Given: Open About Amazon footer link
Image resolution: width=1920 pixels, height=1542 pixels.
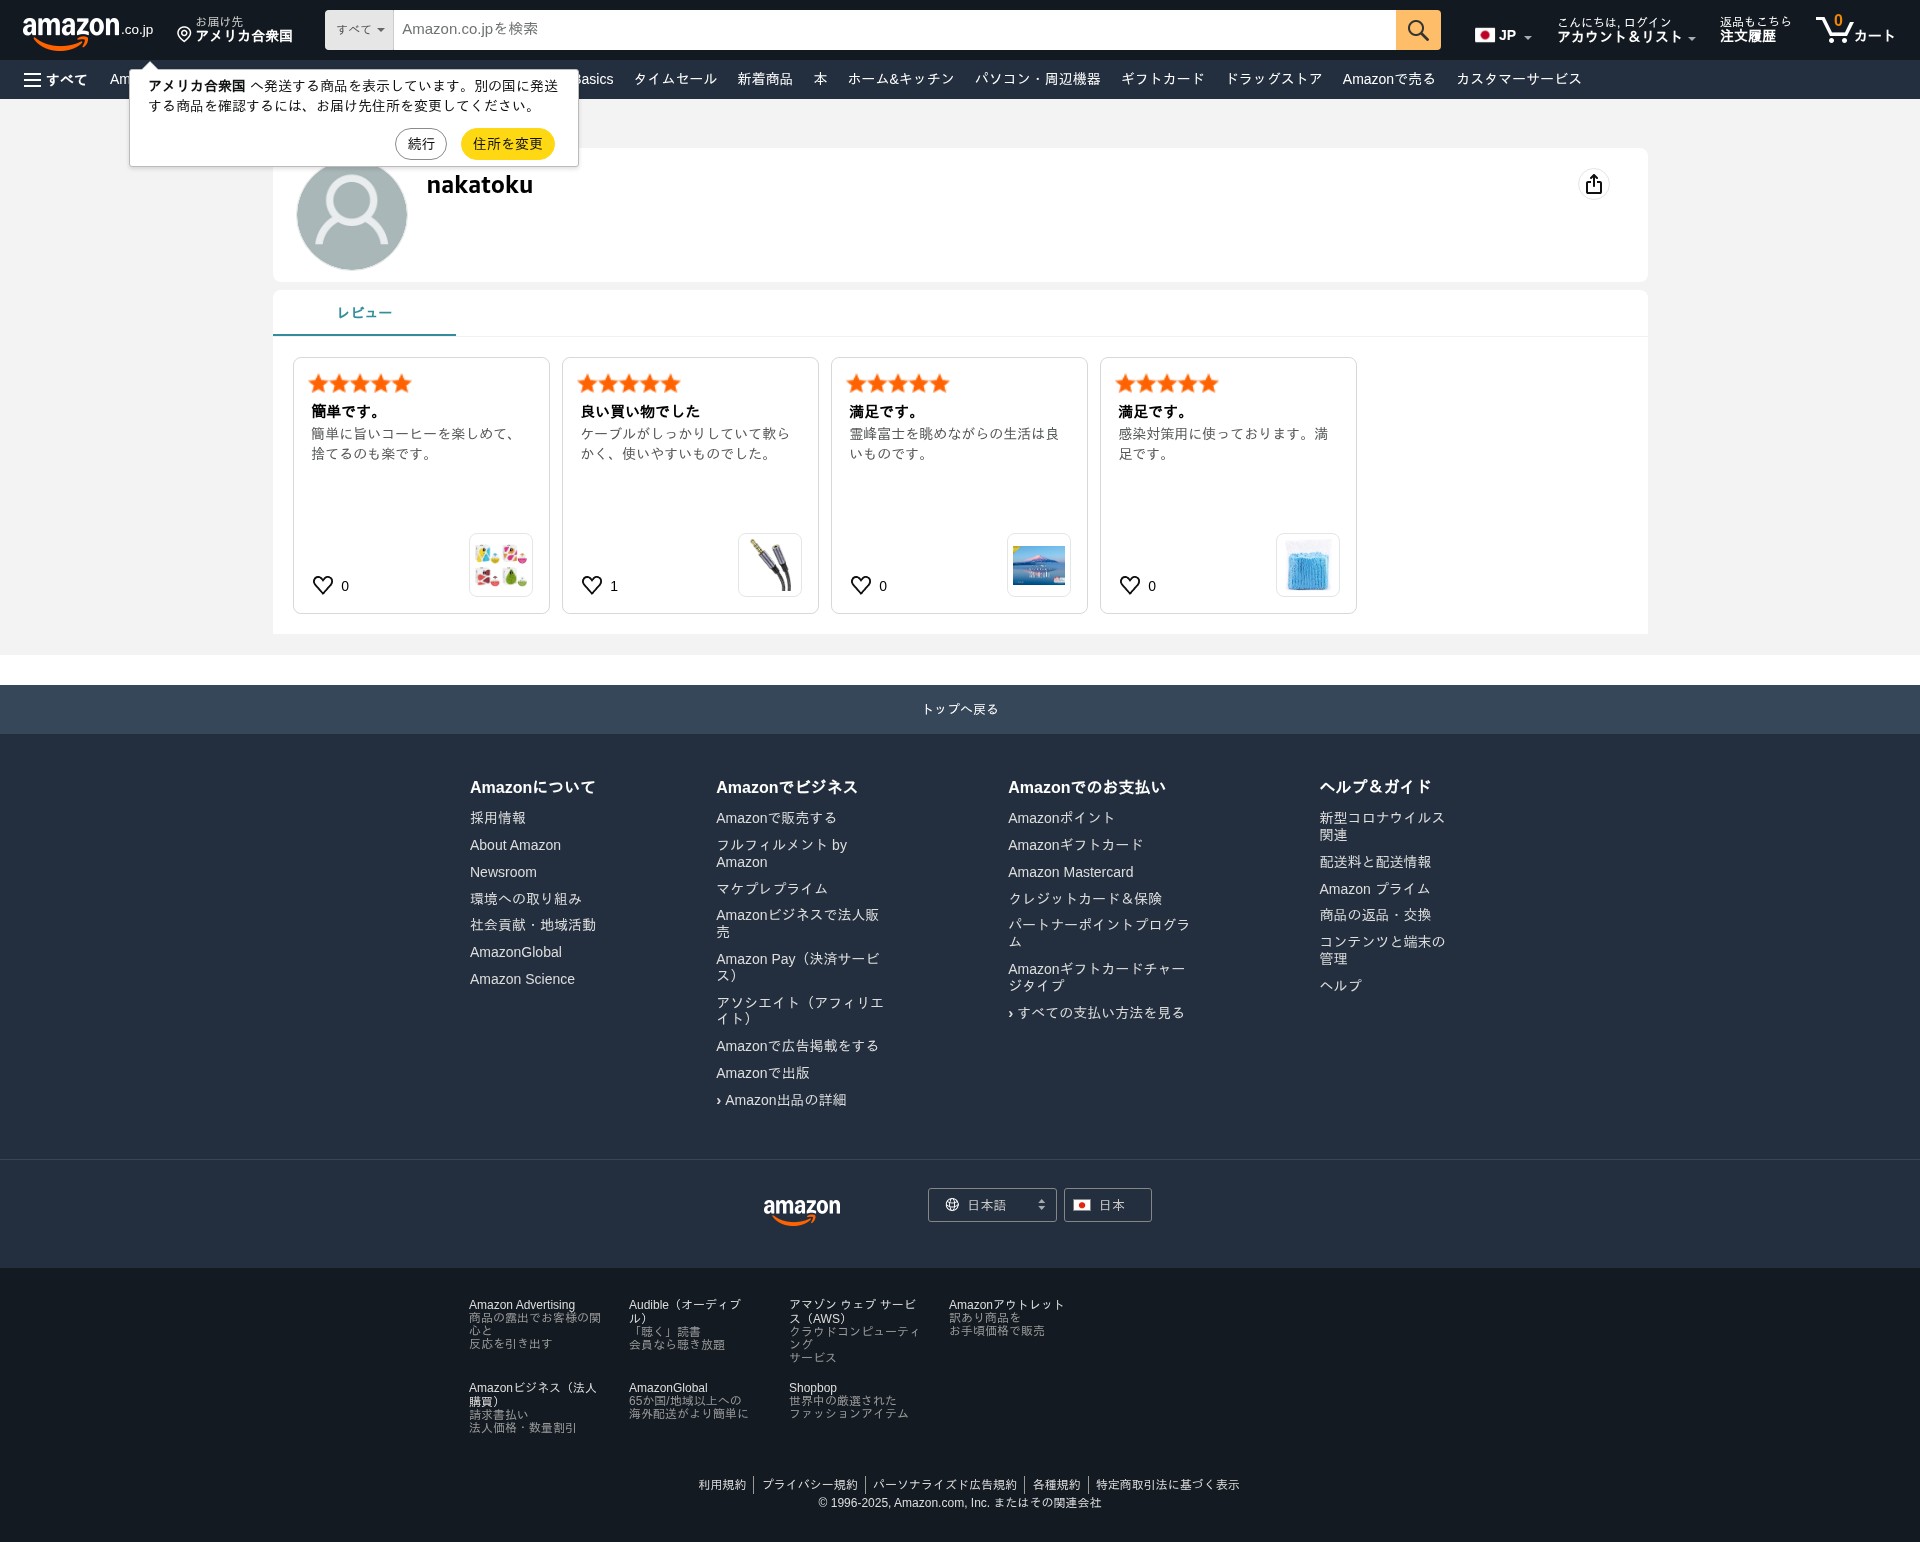Looking at the screenshot, I should pyautogui.click(x=515, y=845).
